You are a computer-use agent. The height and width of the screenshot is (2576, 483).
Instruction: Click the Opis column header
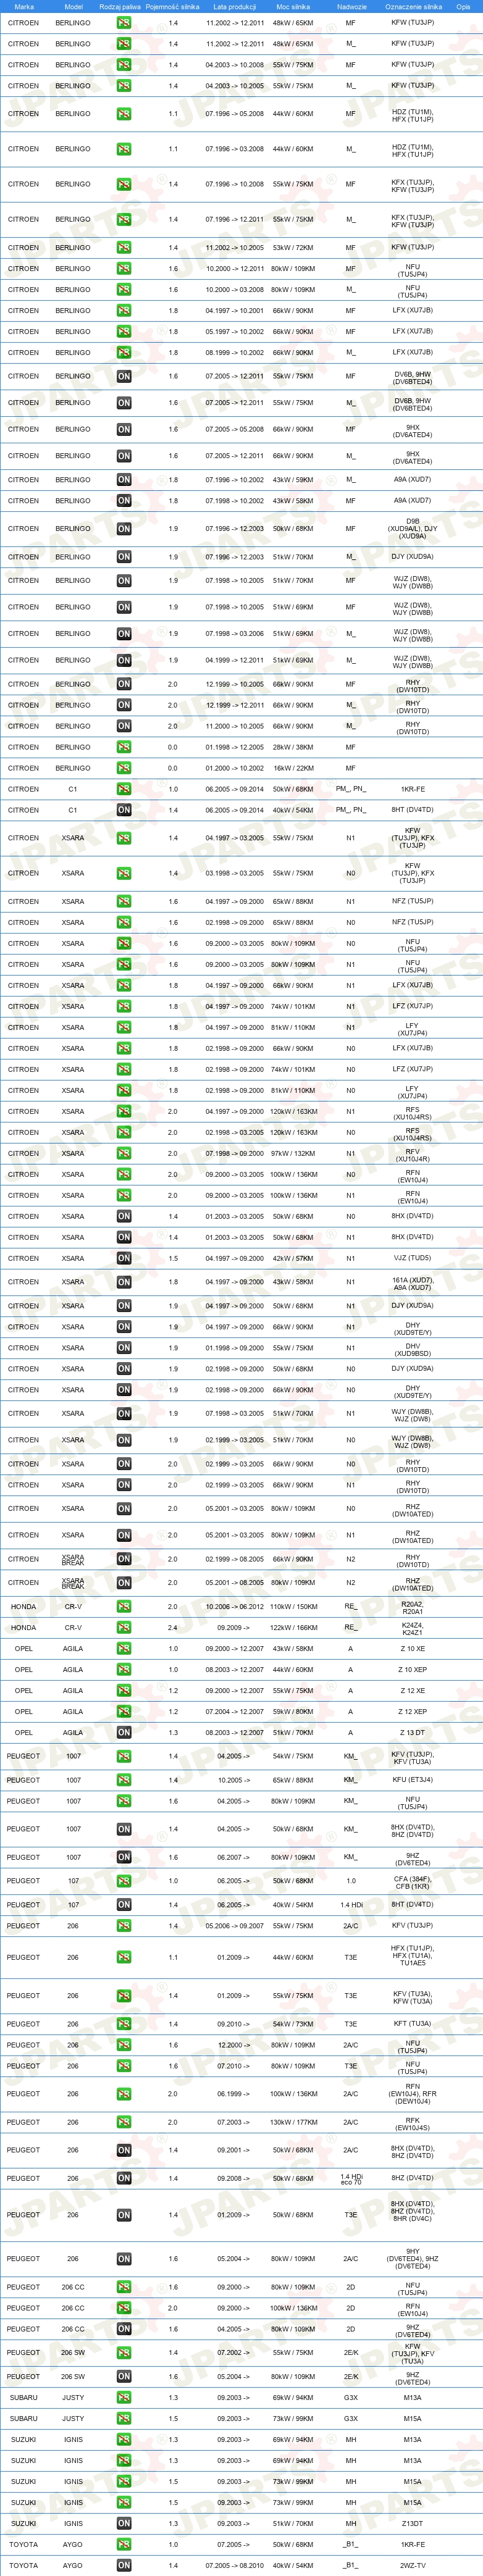tap(463, 6)
